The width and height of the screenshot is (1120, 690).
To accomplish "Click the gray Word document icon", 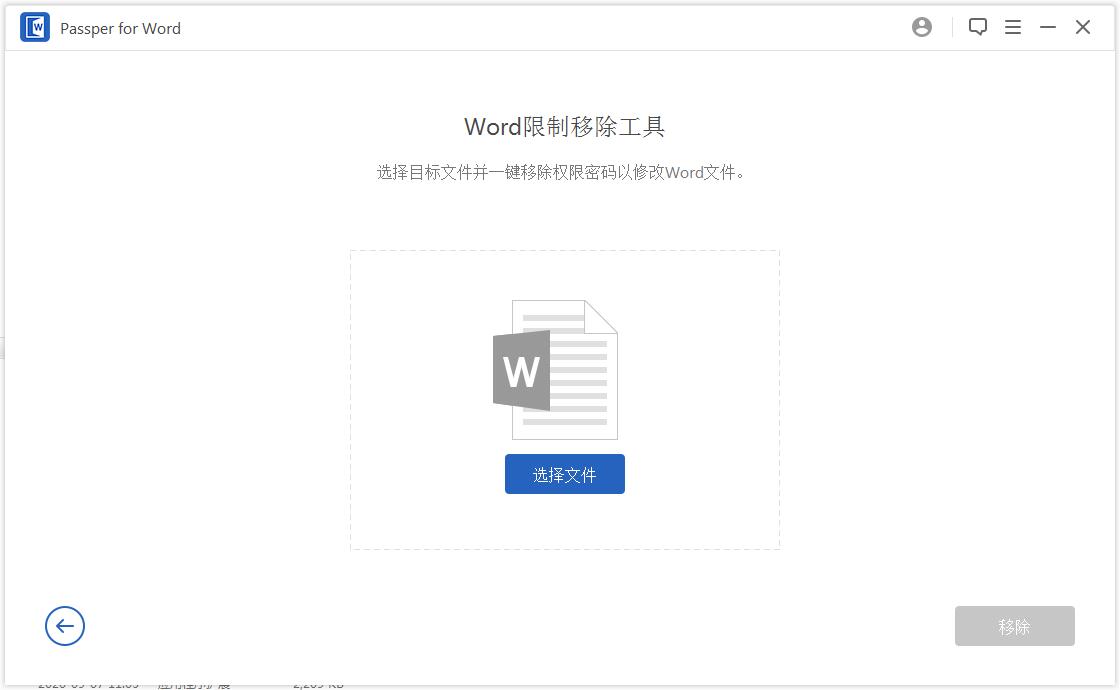I will click(x=555, y=369).
